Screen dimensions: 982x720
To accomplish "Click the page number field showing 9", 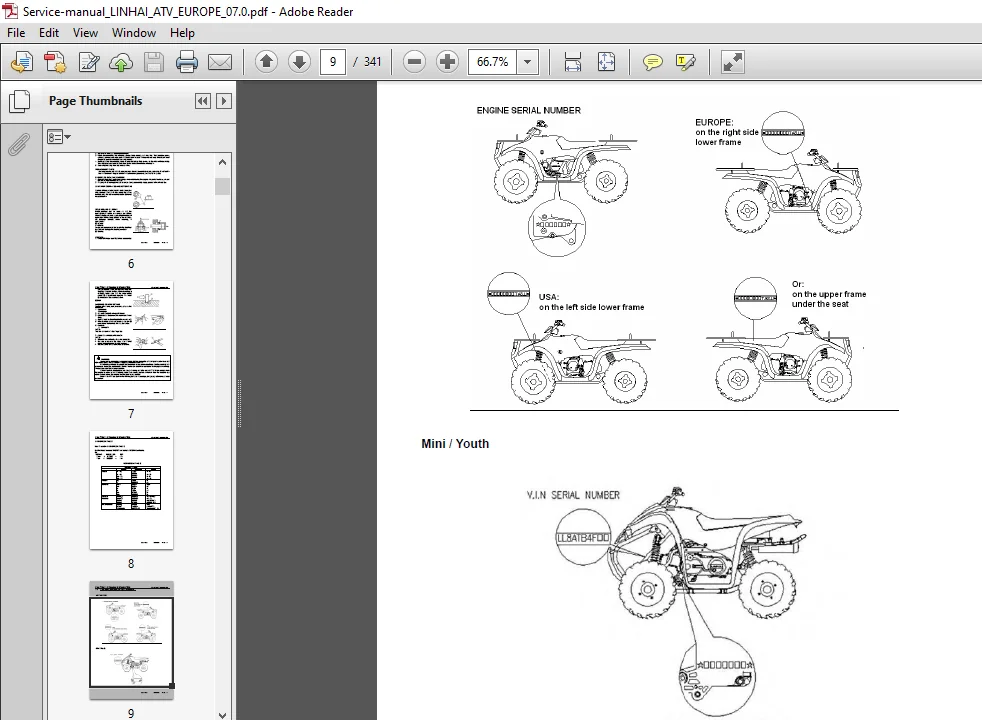I will coord(333,62).
